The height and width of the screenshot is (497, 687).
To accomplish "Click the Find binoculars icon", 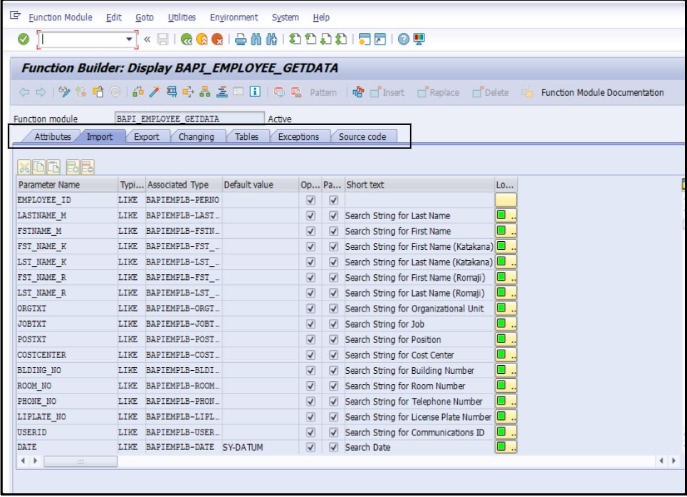I will click(256, 39).
